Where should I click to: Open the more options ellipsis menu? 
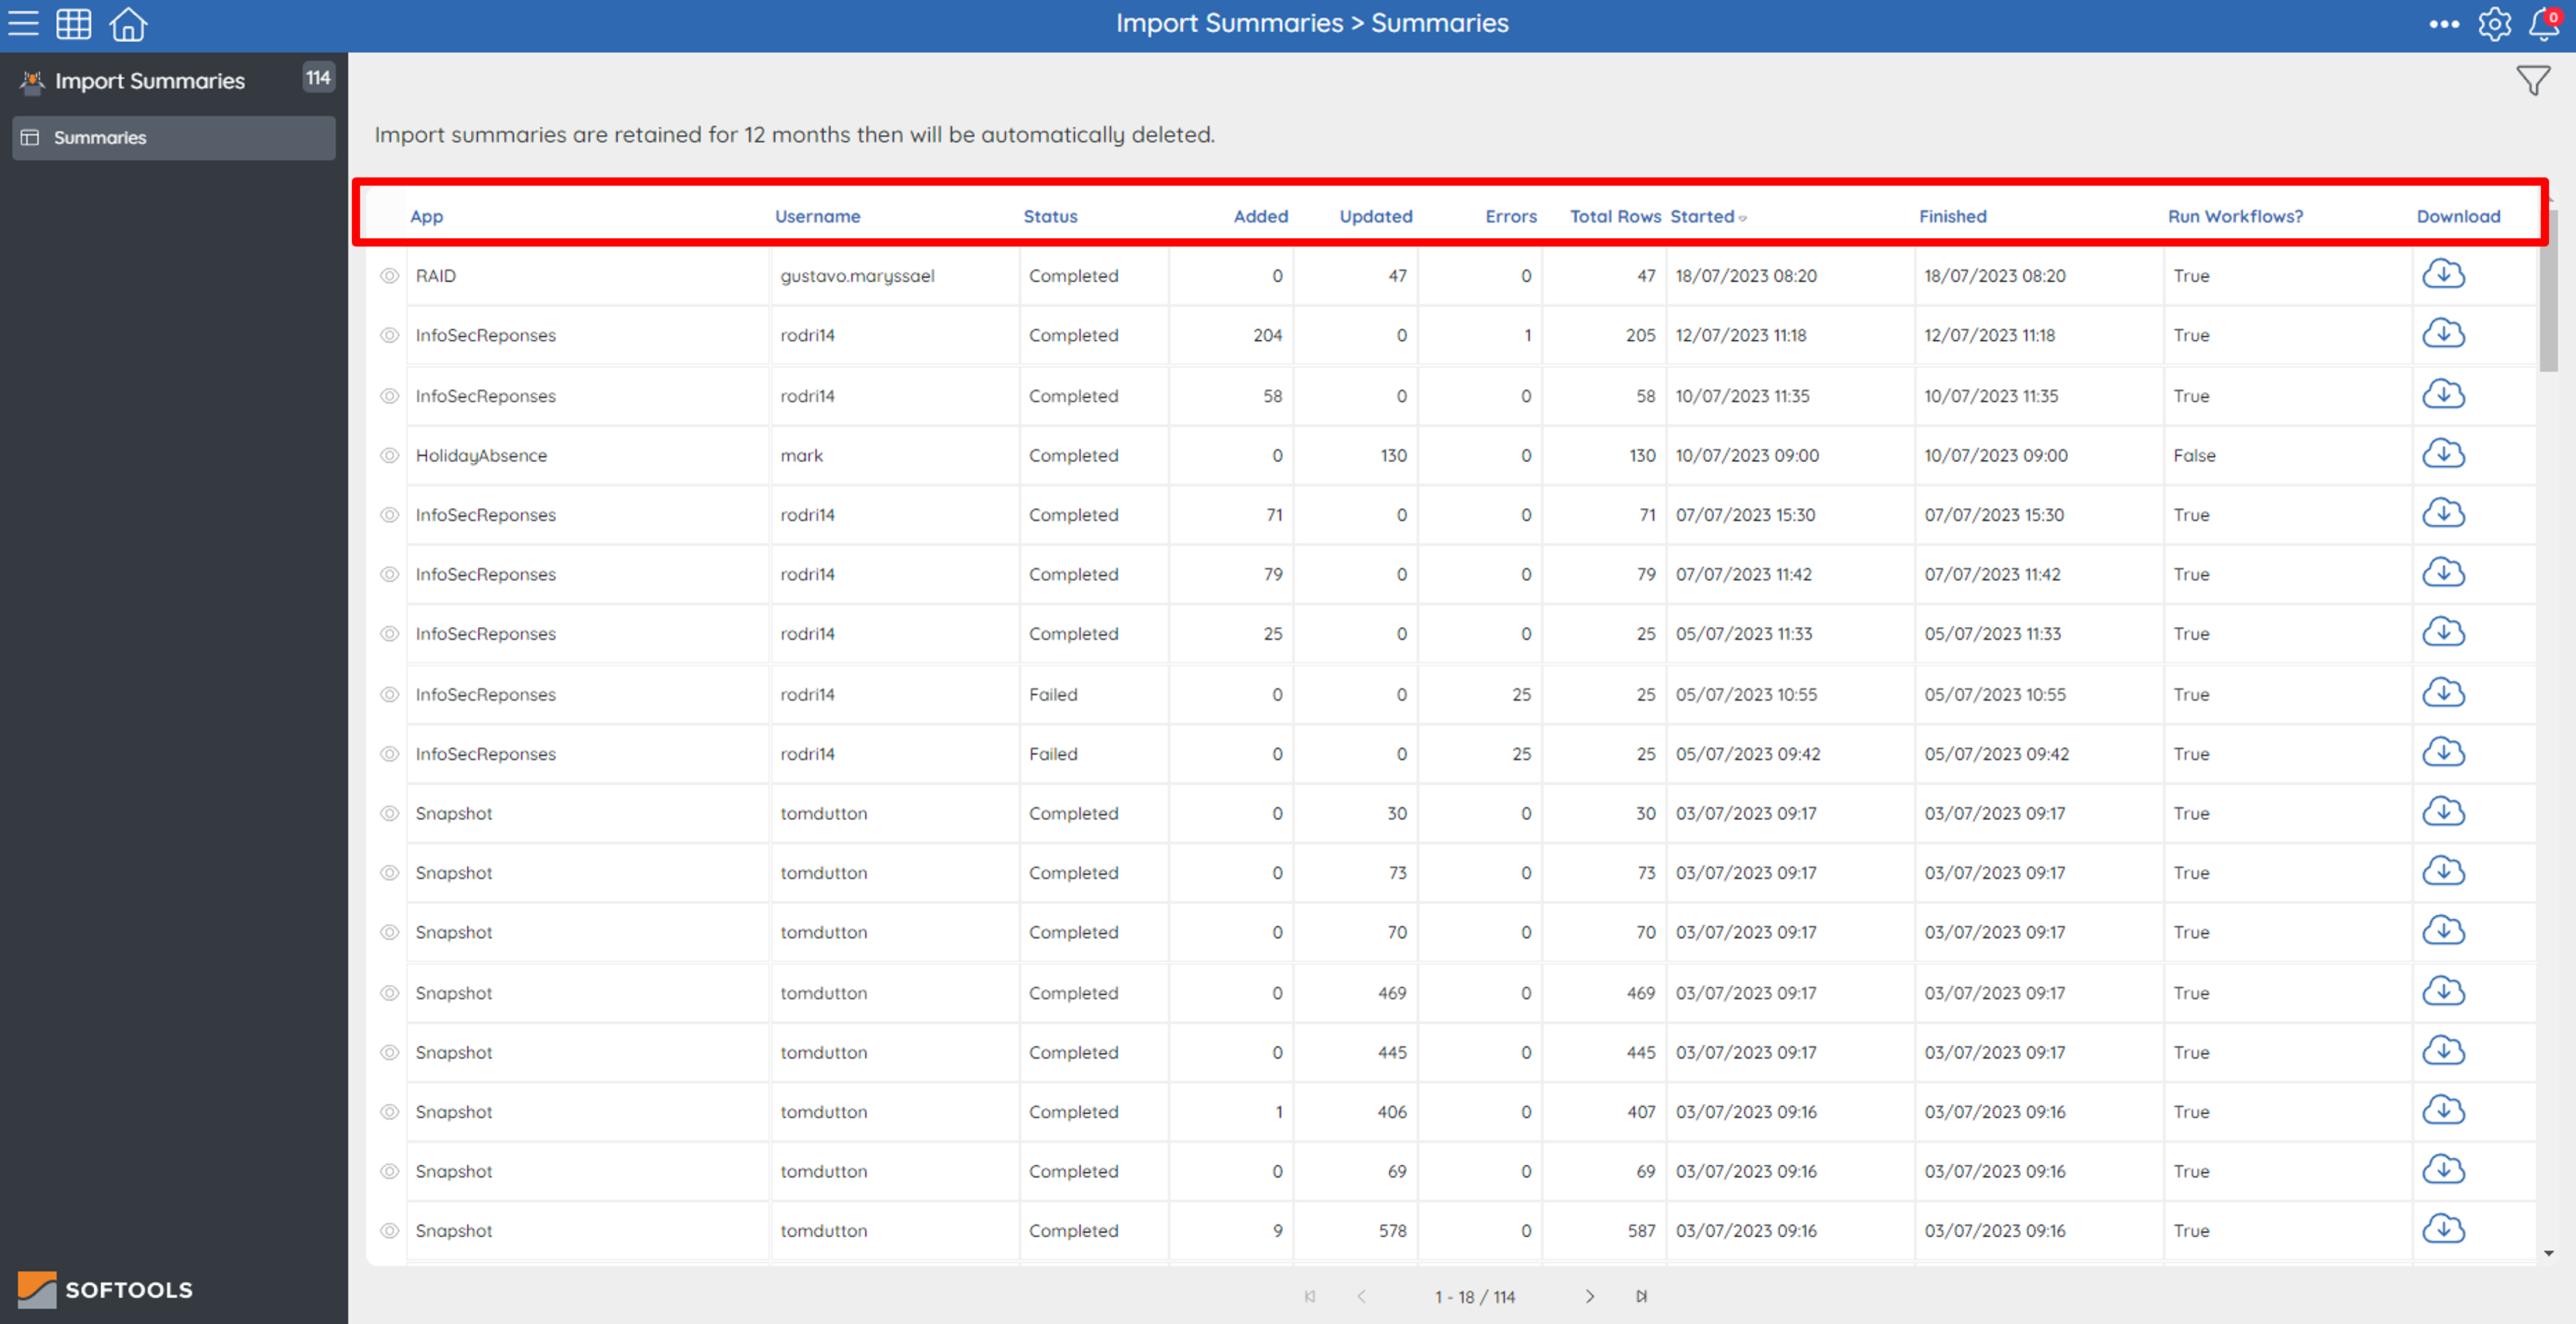point(2443,24)
